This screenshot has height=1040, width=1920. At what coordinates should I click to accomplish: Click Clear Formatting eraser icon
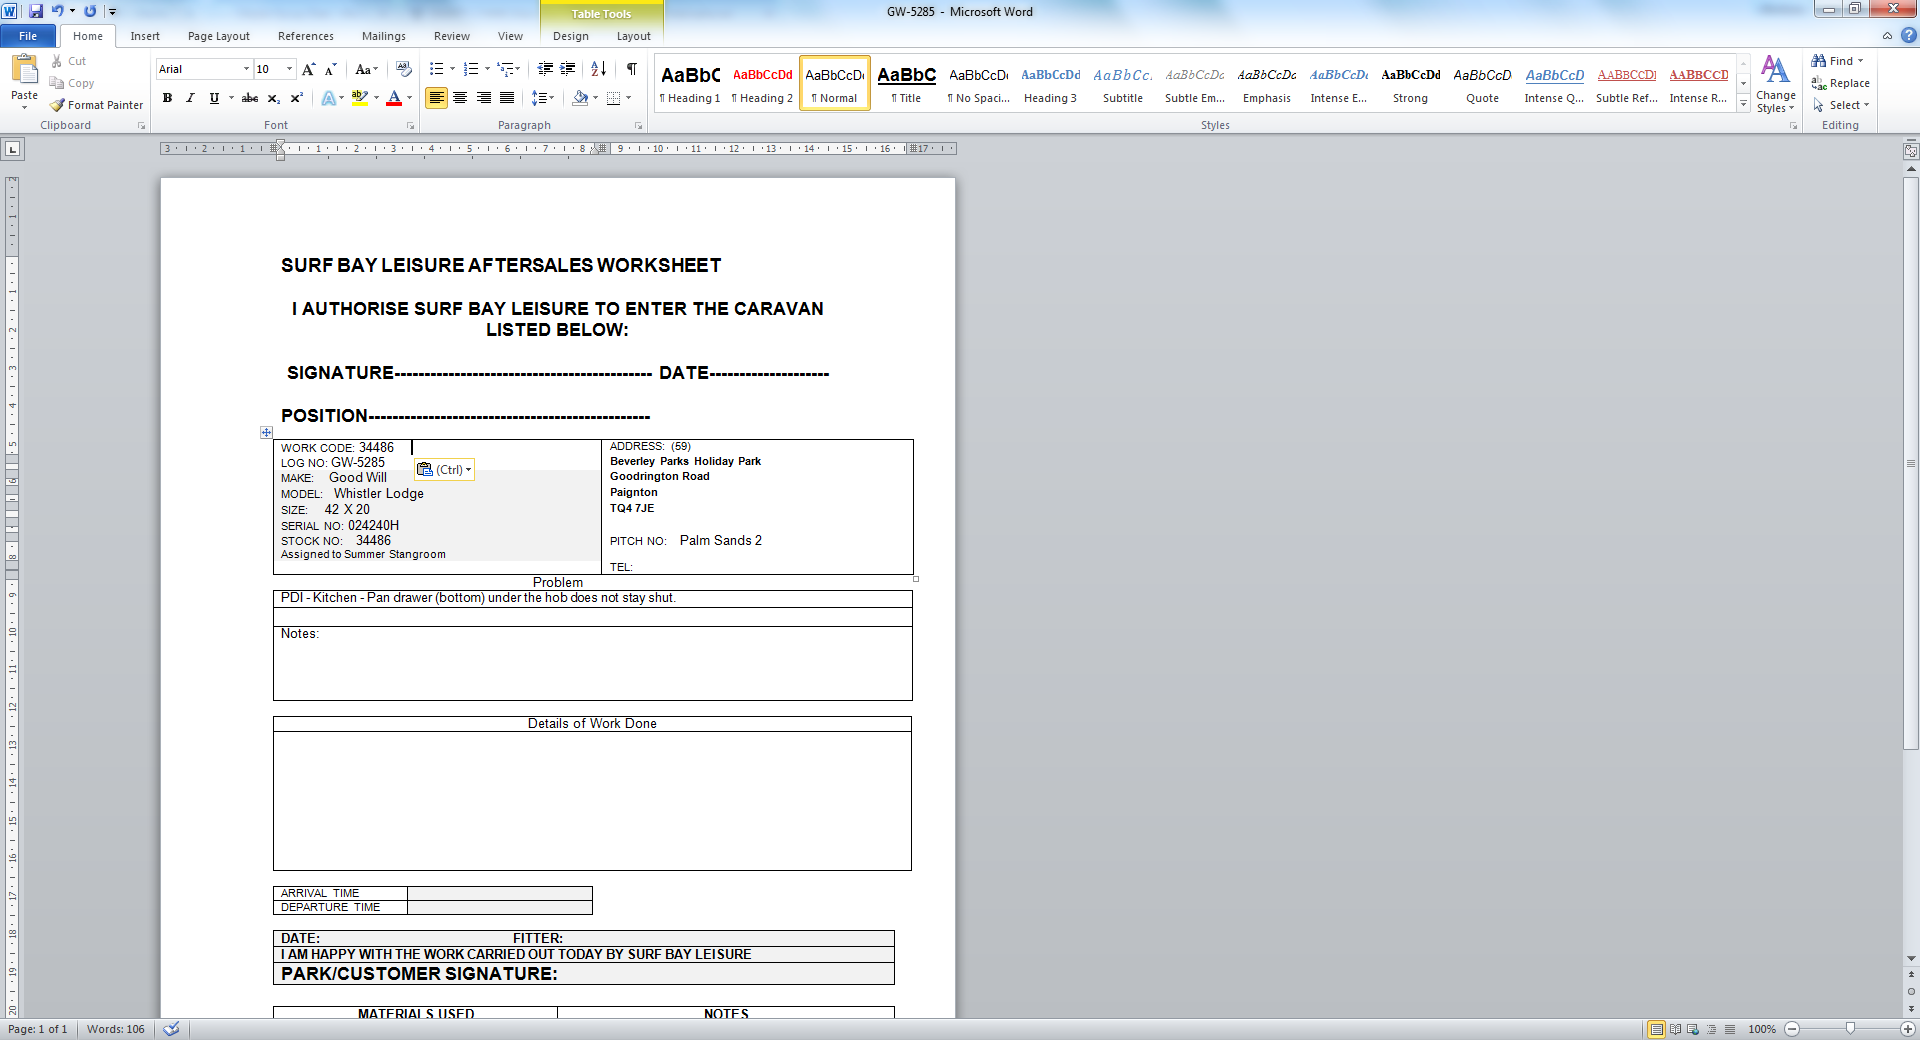[404, 69]
